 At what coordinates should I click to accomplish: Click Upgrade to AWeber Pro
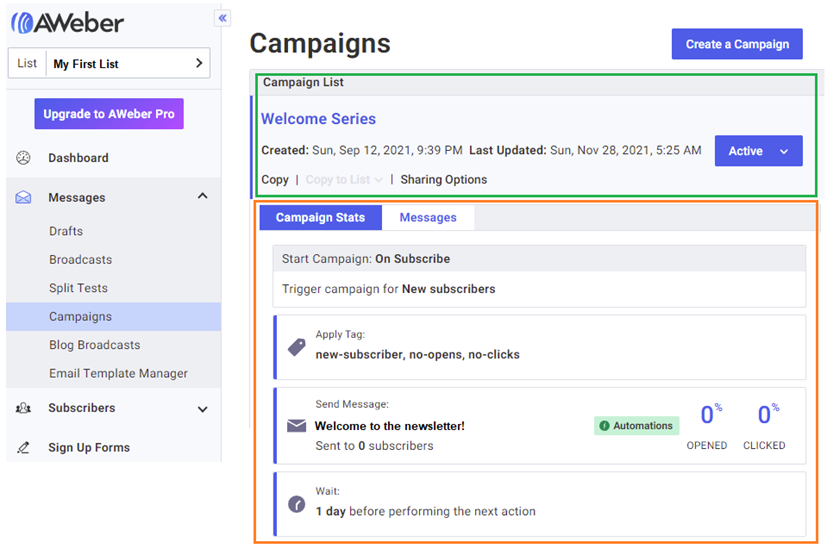[x=109, y=113]
